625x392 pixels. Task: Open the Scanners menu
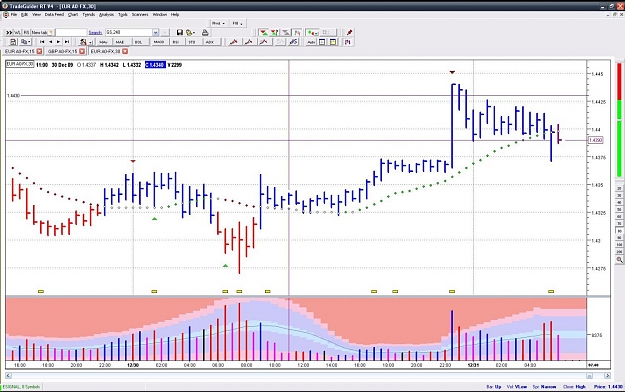[x=140, y=14]
